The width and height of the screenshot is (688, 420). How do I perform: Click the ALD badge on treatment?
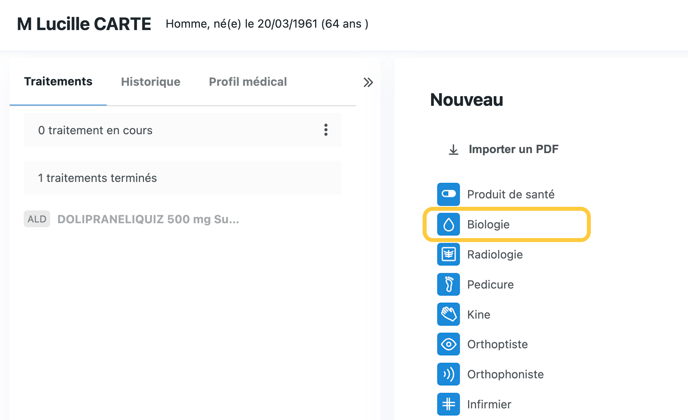point(37,219)
